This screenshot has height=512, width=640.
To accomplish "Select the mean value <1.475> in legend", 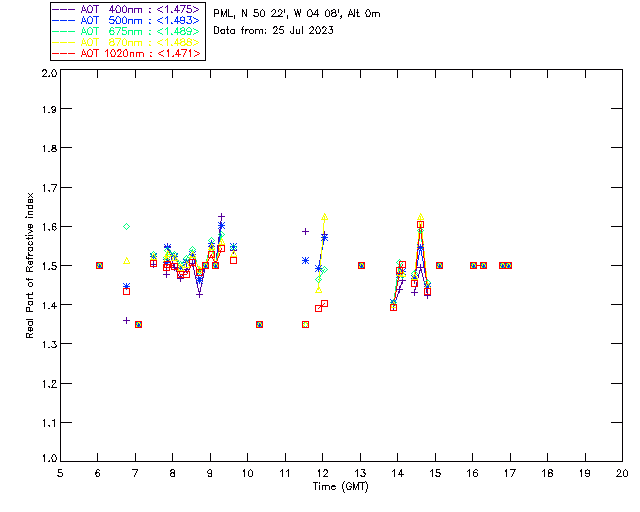I will (178, 9).
